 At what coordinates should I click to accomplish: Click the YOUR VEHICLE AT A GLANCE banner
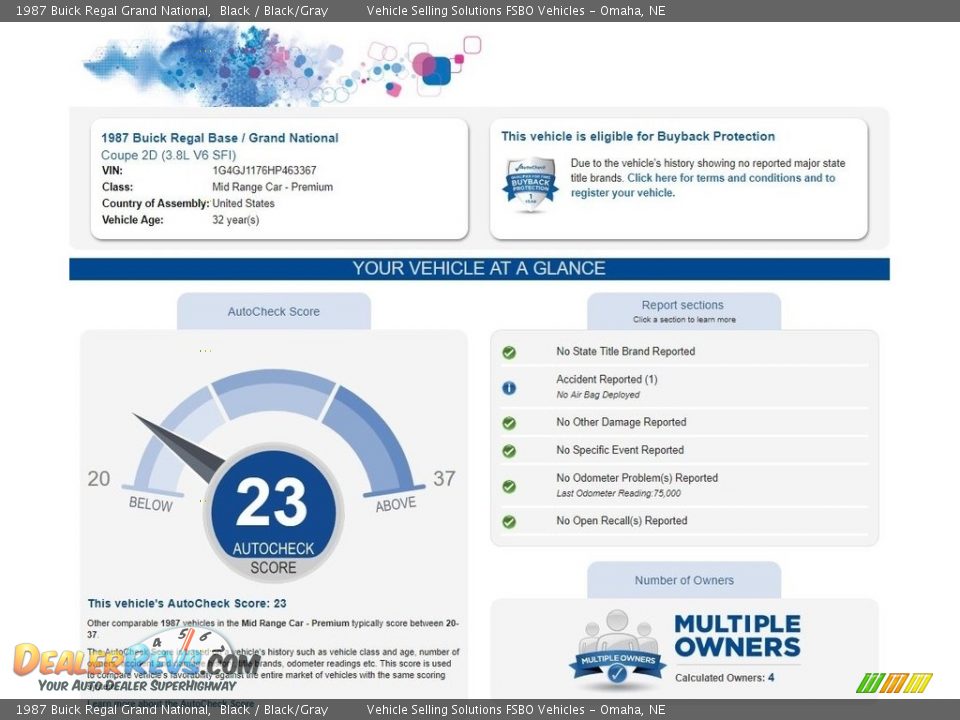click(479, 269)
